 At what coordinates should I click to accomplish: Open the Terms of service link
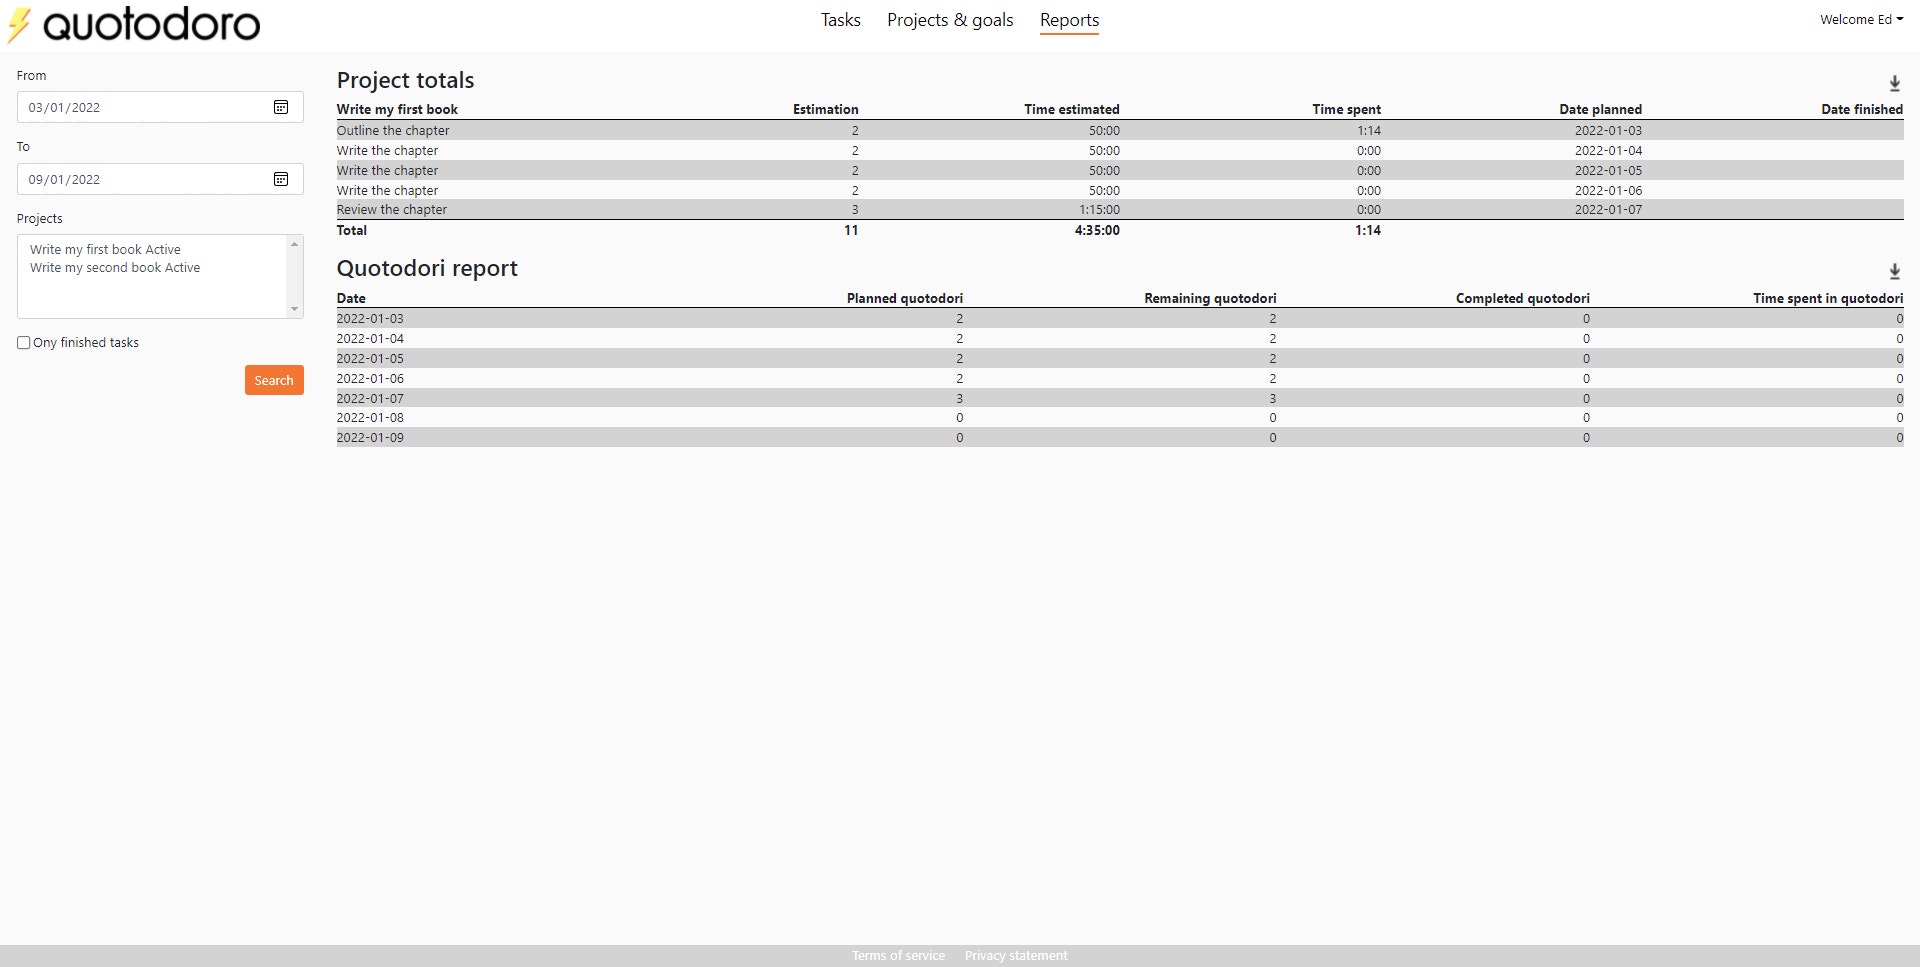point(898,956)
